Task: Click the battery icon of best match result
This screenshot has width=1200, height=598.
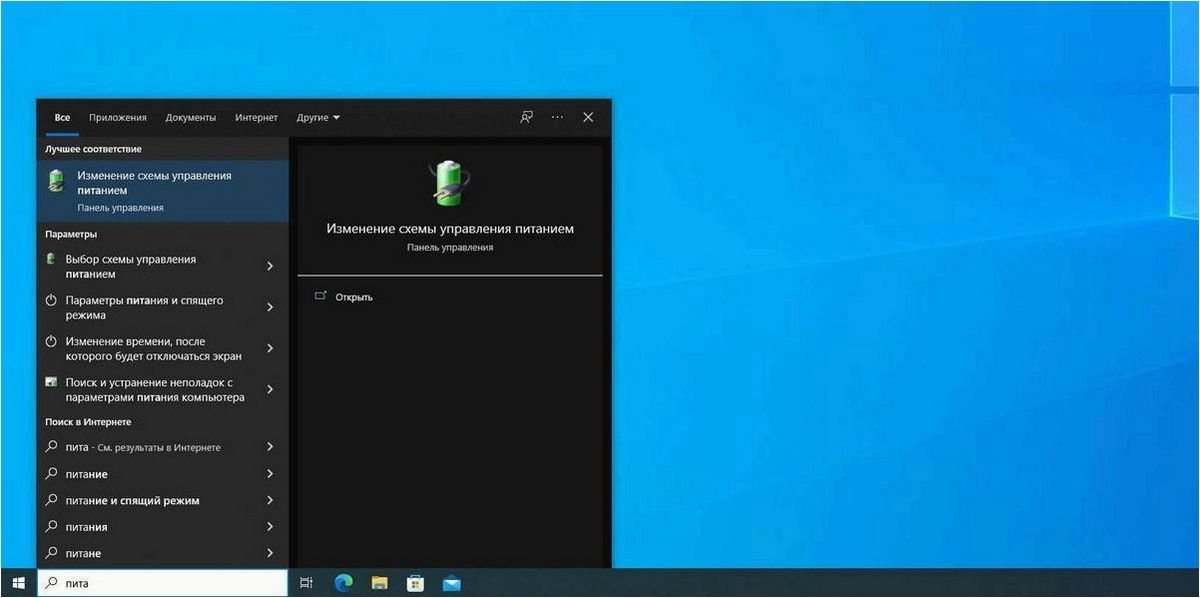Action: (57, 181)
